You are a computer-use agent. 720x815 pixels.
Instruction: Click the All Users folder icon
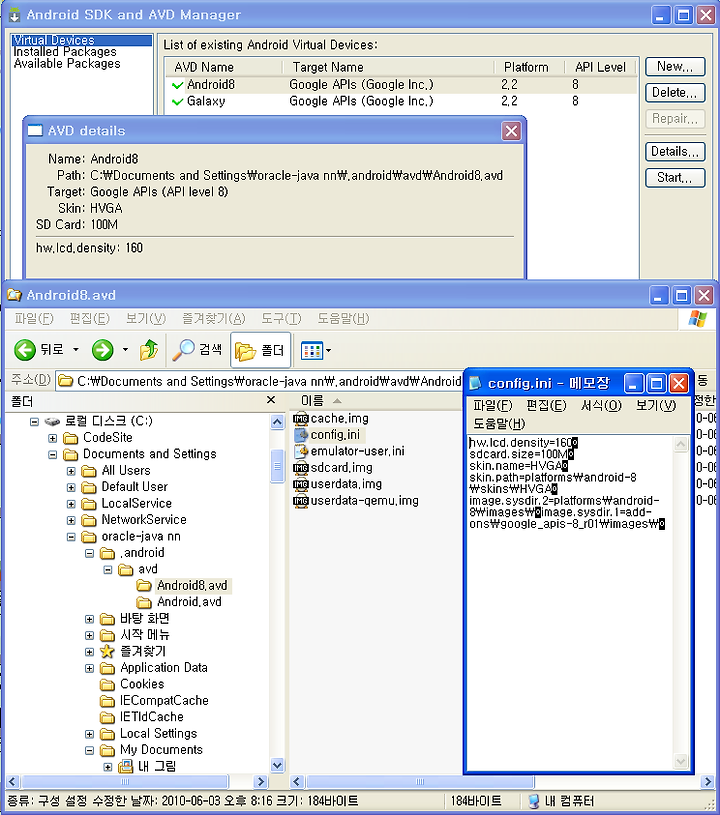pos(89,471)
